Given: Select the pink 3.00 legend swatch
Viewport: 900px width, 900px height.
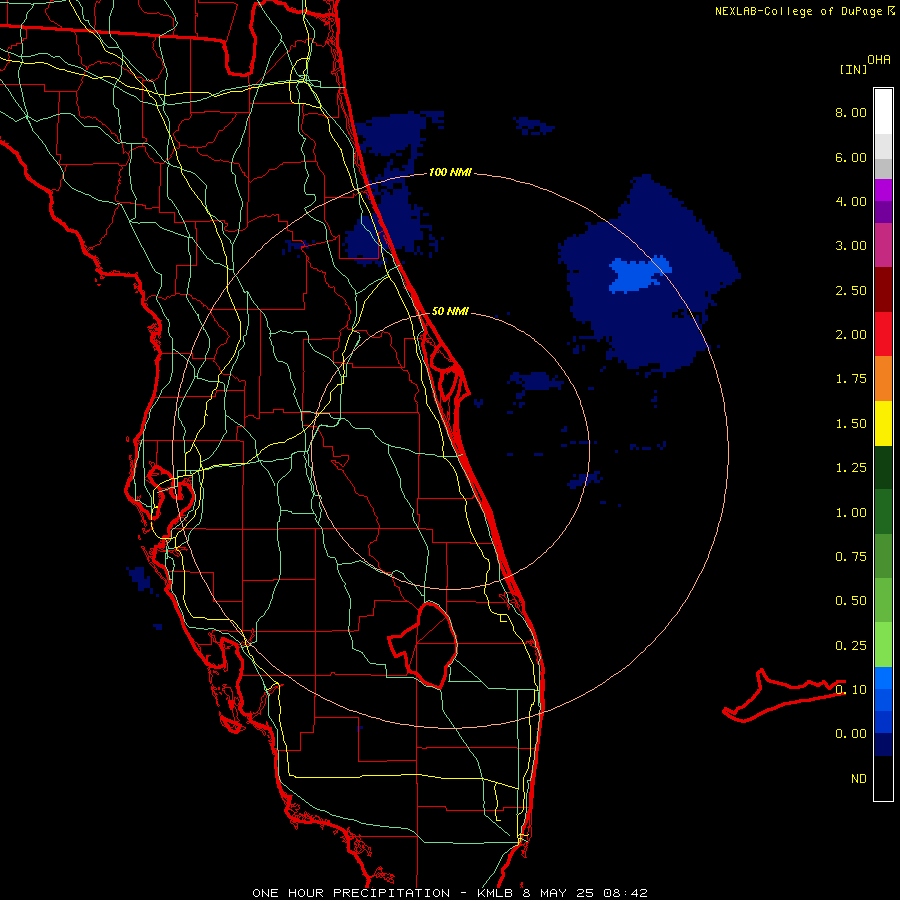Looking at the screenshot, I should click(883, 245).
